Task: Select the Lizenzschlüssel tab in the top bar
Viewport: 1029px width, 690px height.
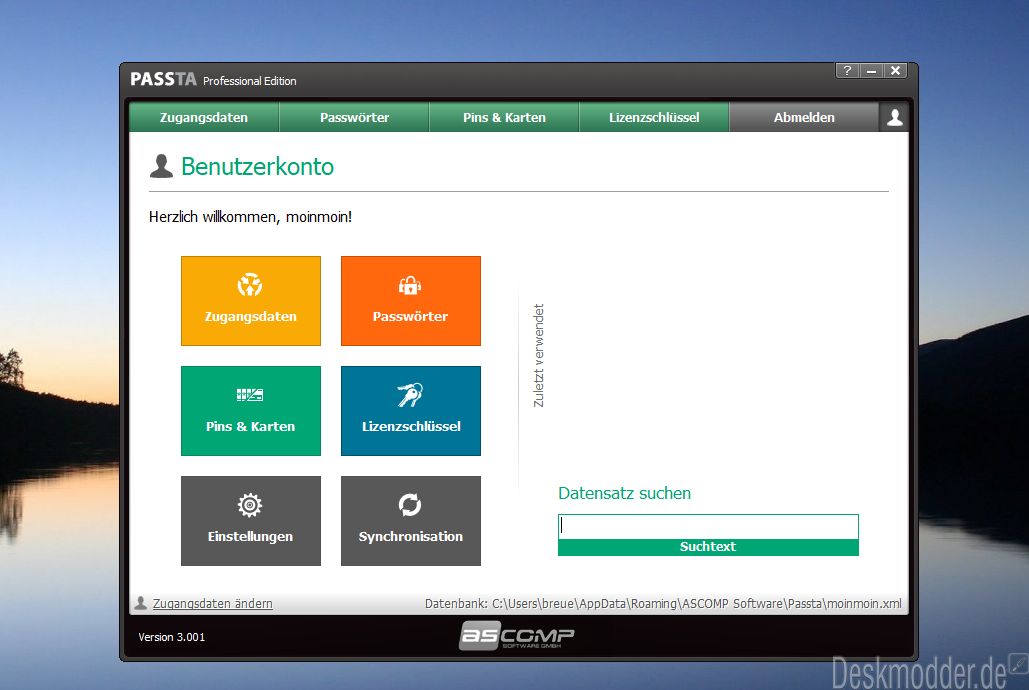Action: point(654,118)
